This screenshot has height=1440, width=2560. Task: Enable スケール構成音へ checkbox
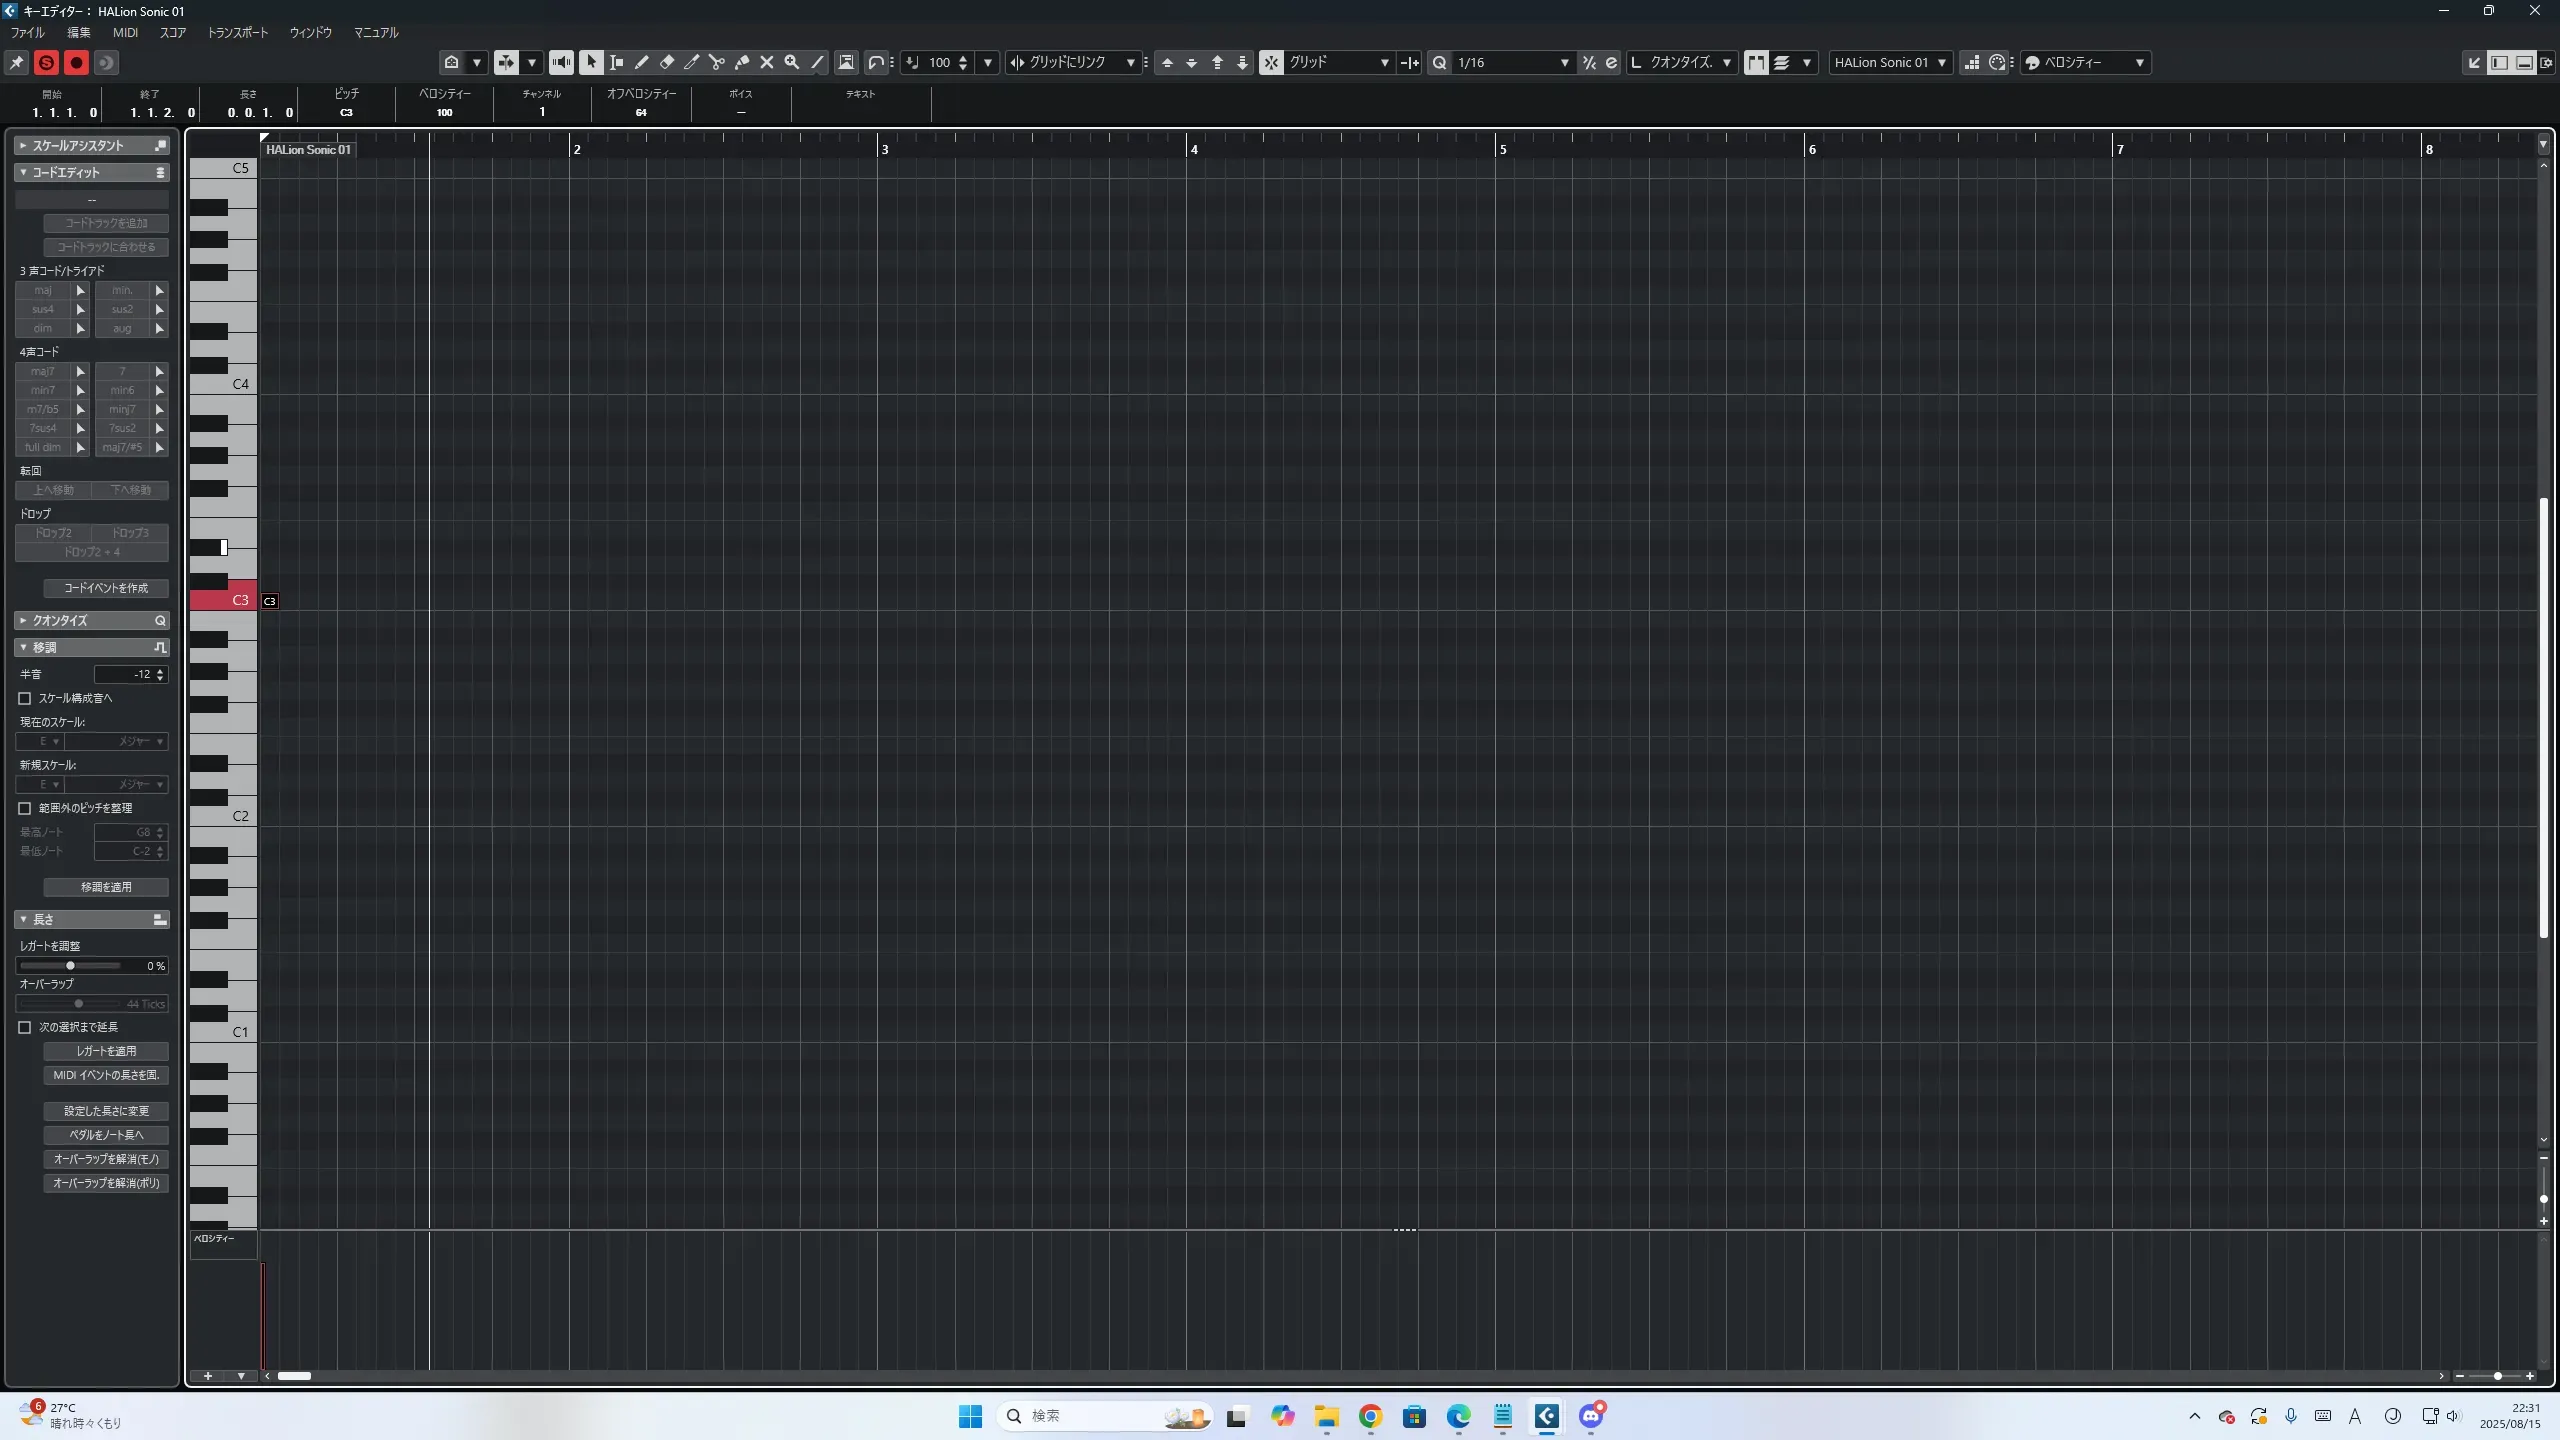[x=25, y=698]
